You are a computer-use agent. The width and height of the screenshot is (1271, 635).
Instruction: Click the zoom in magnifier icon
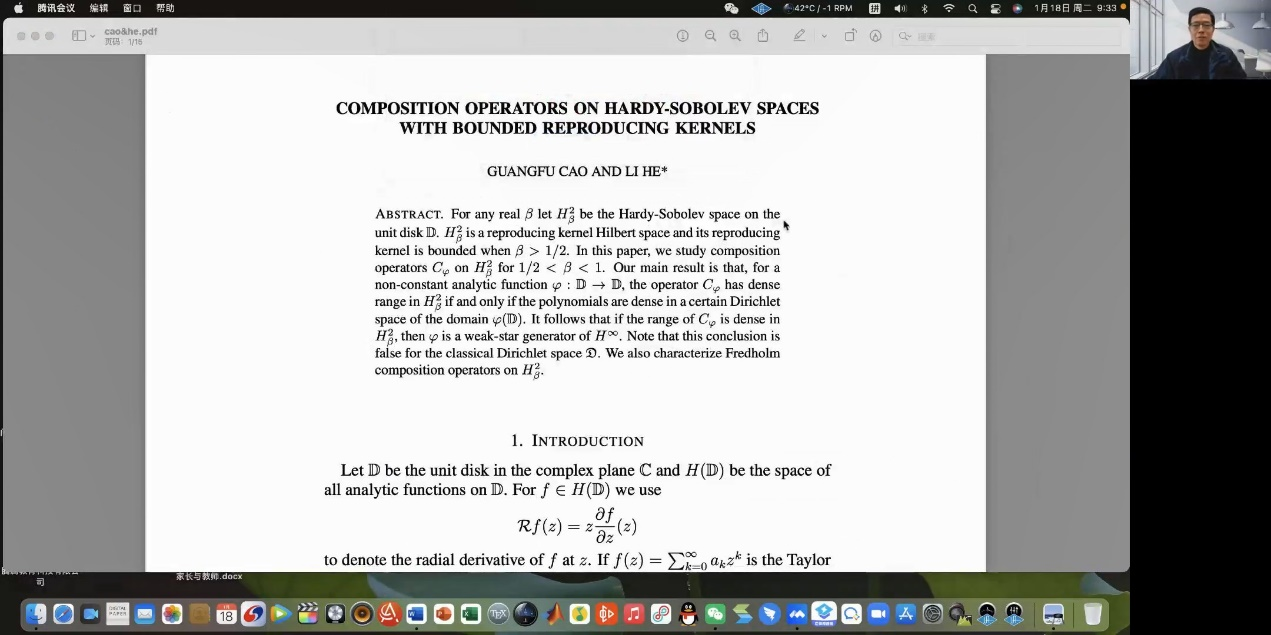click(x=735, y=36)
